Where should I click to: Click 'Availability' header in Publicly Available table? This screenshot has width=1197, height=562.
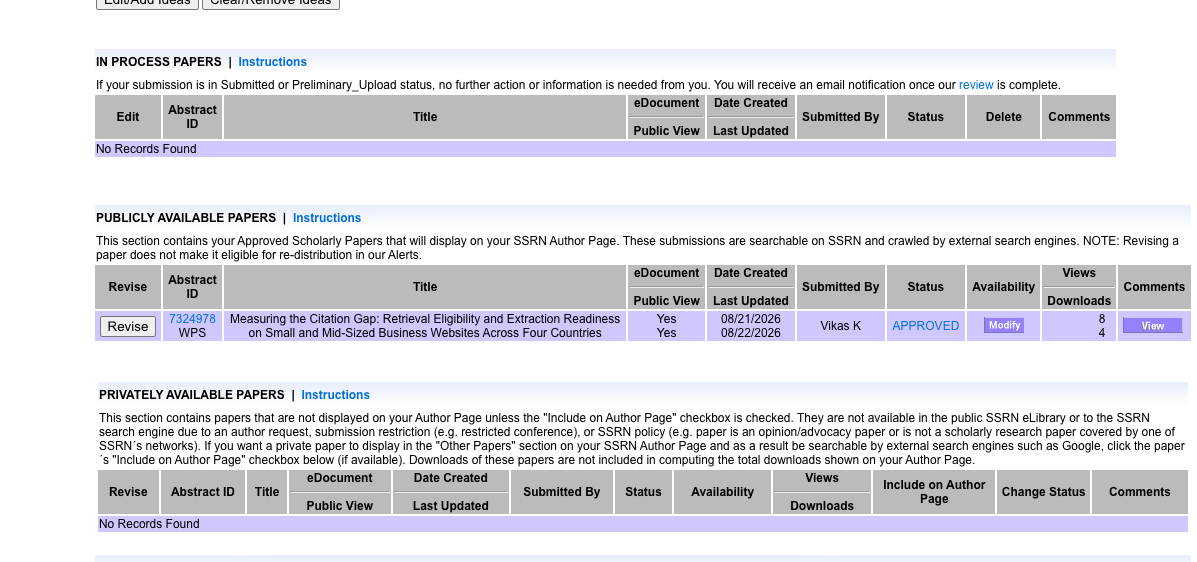(x=1003, y=287)
